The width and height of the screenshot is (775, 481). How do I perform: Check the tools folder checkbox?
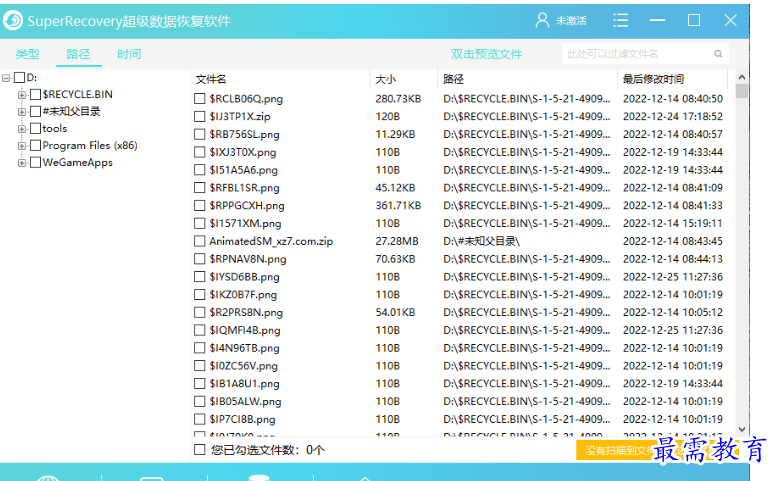[x=36, y=129]
